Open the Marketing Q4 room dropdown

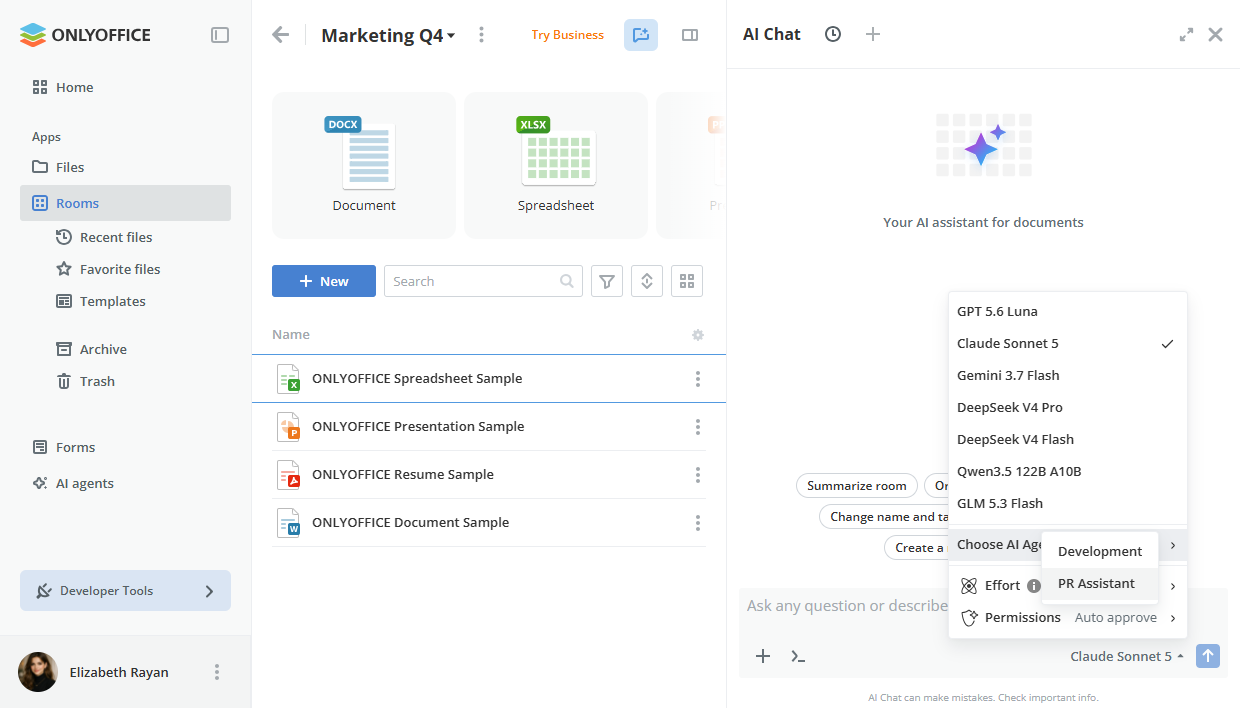[388, 35]
